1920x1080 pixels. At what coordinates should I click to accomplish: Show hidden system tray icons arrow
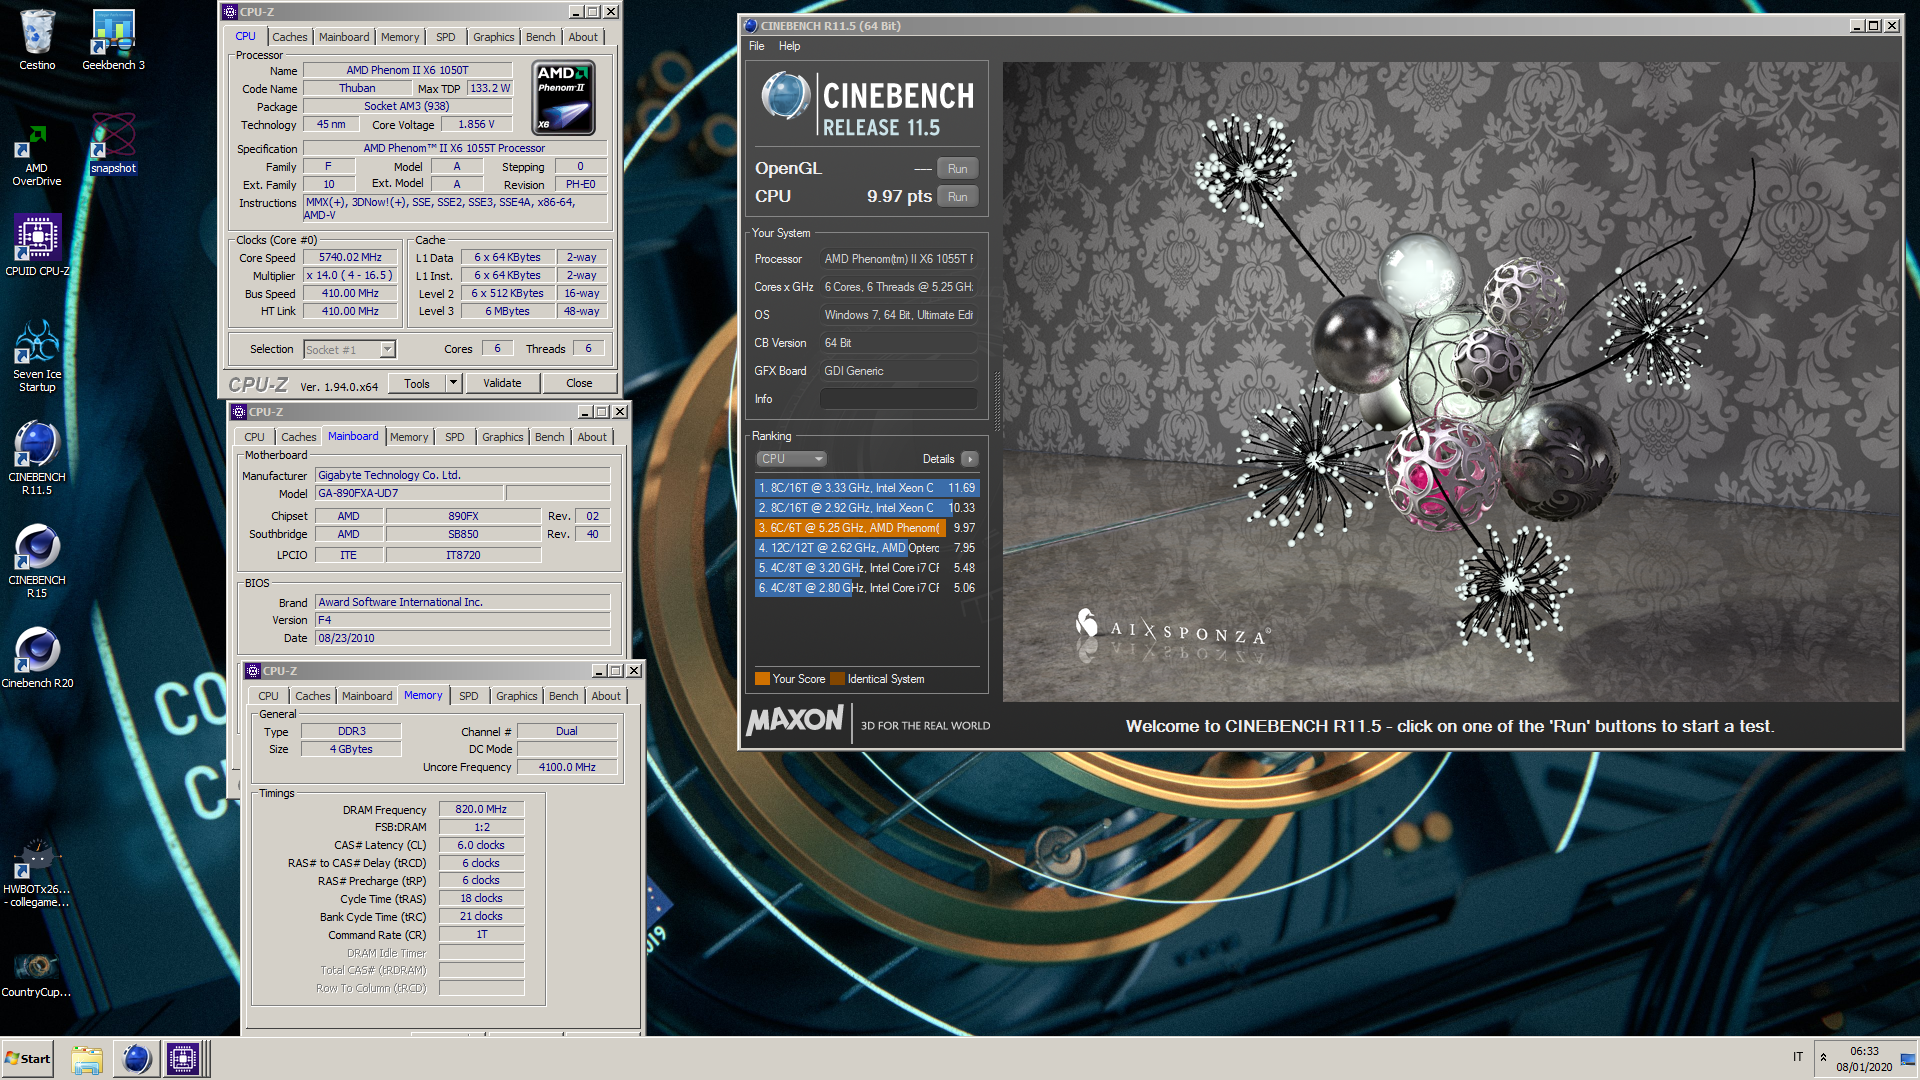pos(1823,1058)
